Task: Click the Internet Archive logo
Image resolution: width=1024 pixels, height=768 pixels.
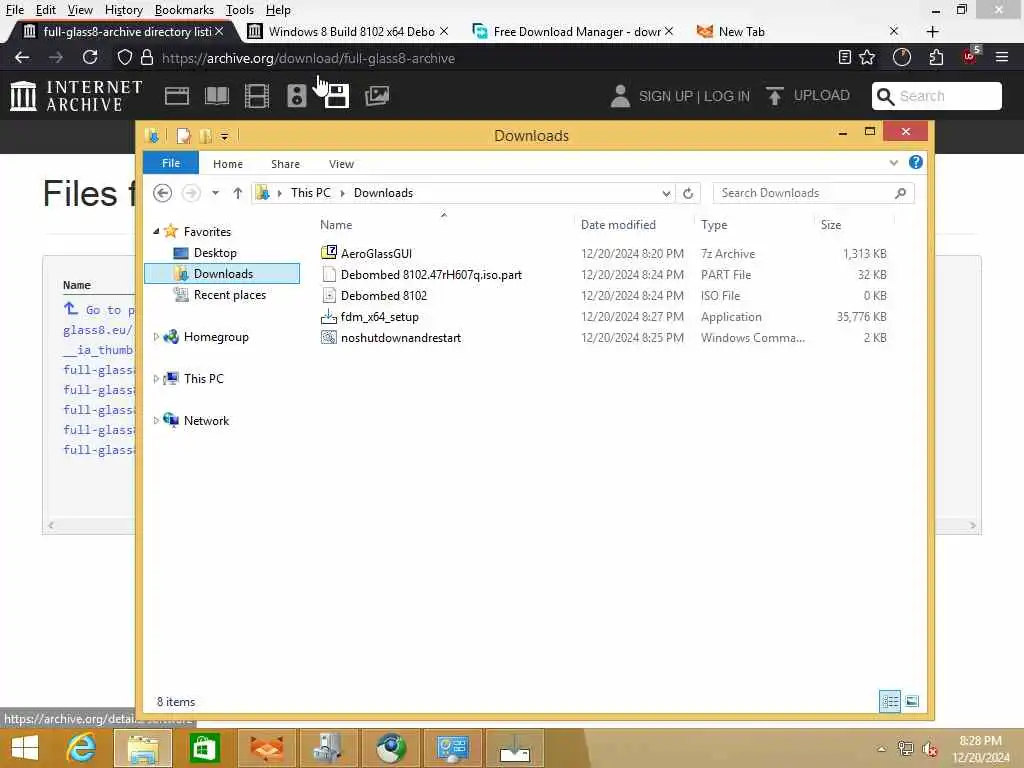Action: click(x=76, y=96)
